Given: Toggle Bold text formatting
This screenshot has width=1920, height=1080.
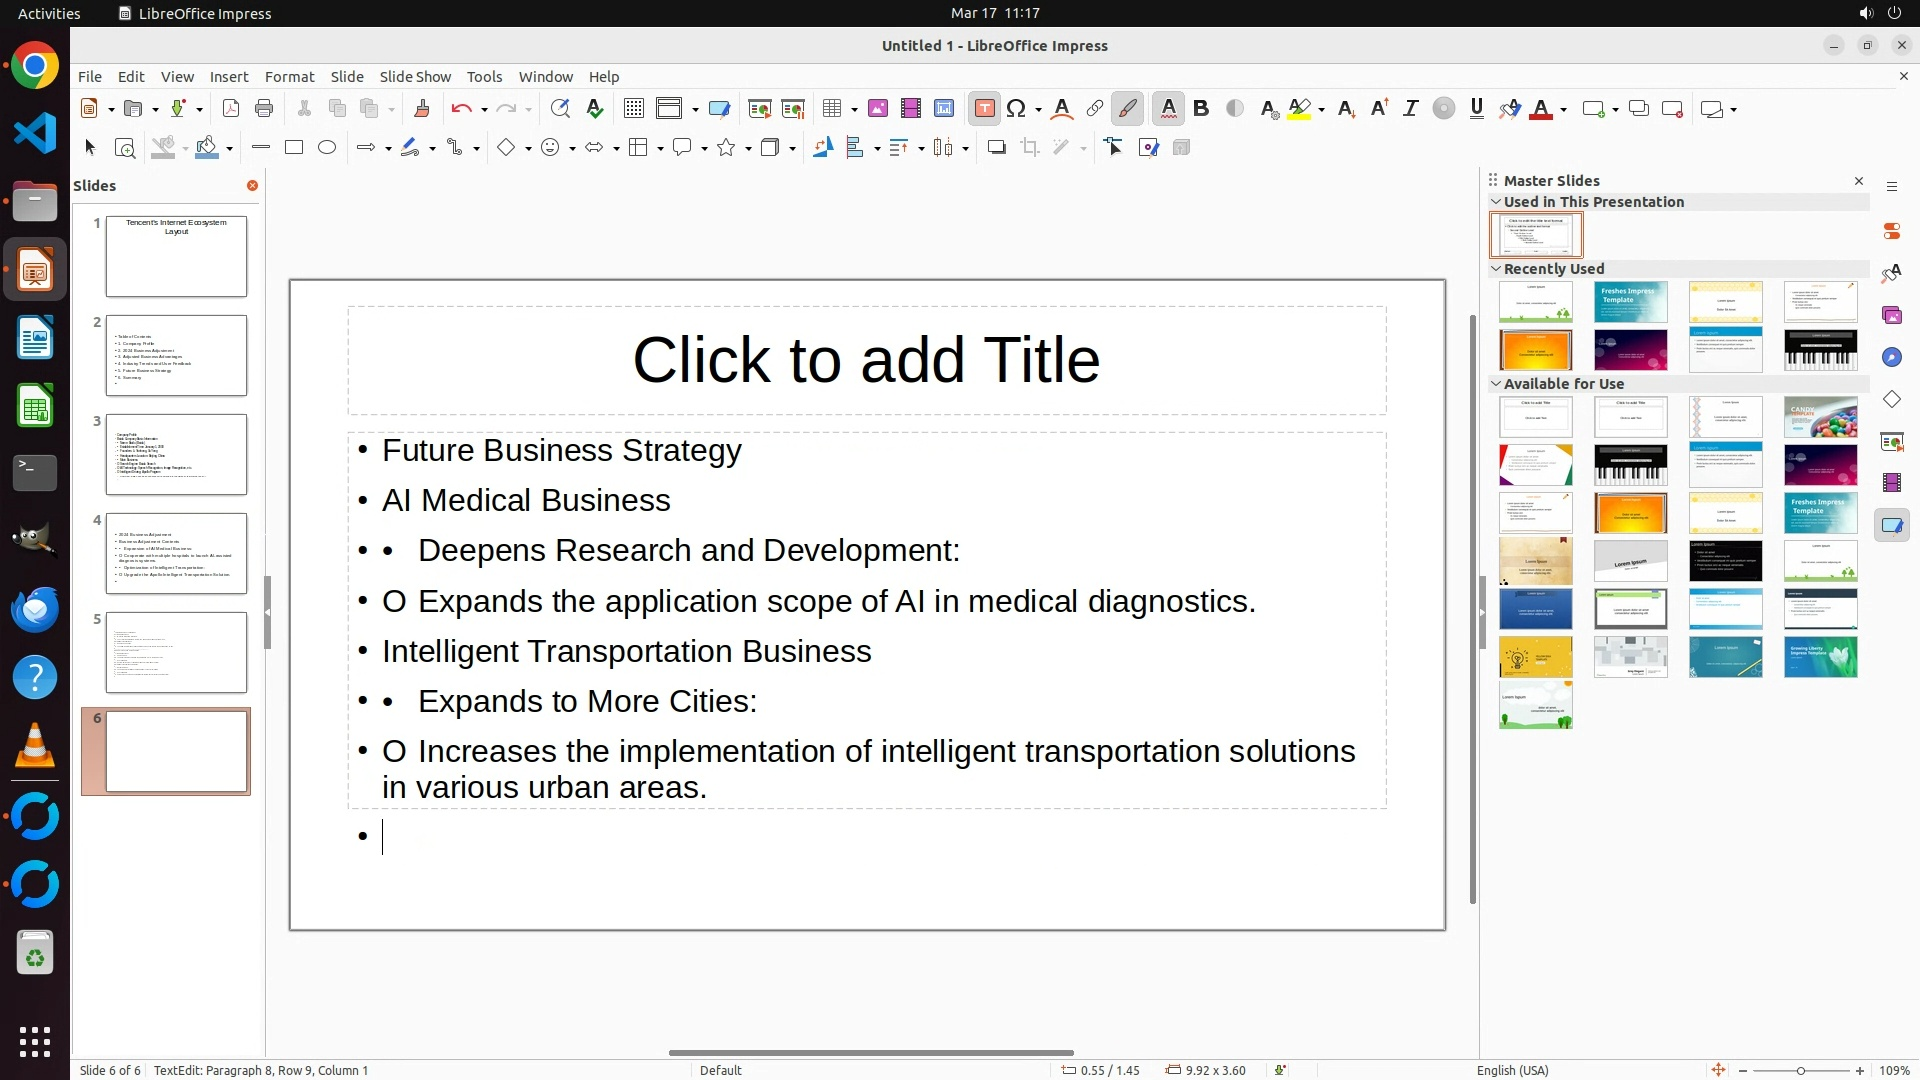Looking at the screenshot, I should click(x=1201, y=109).
